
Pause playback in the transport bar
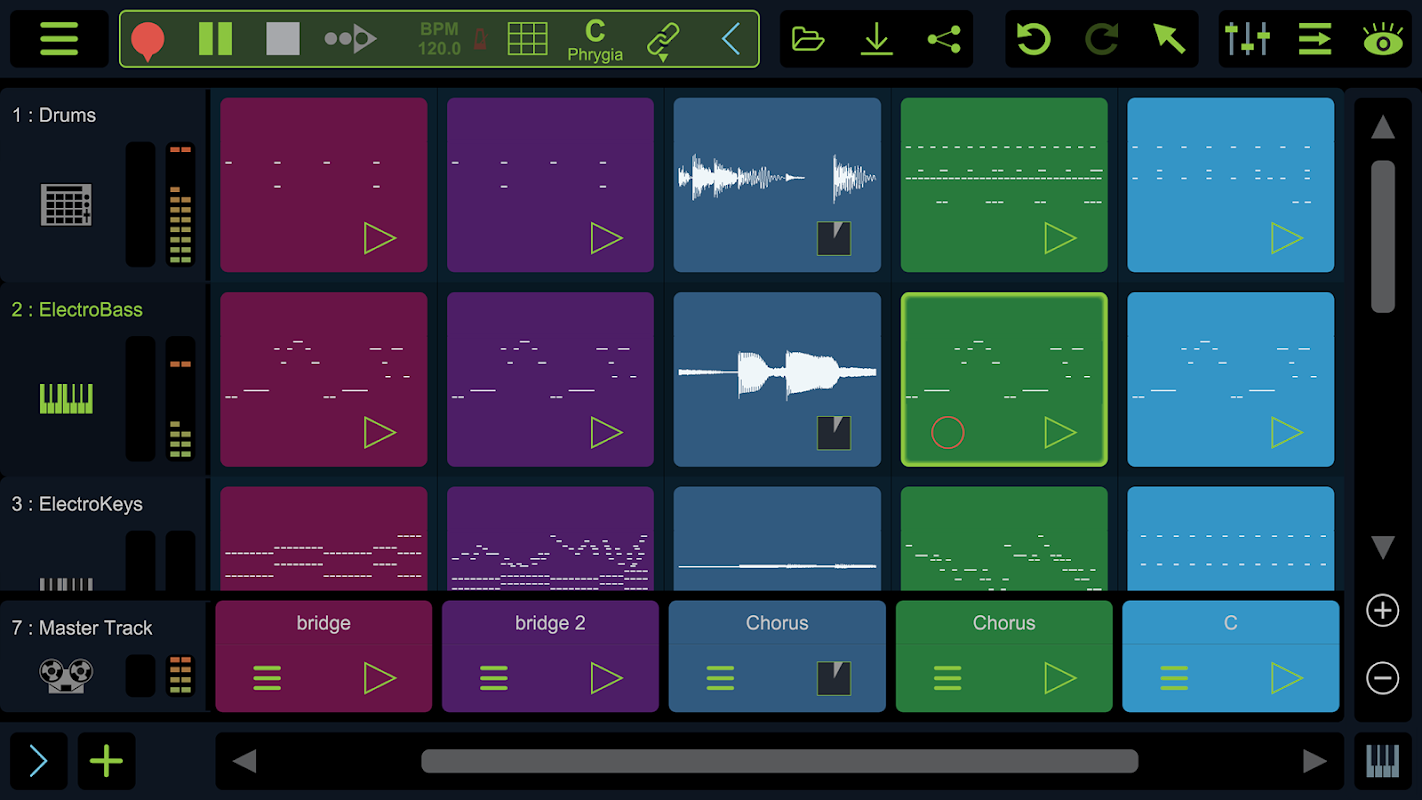[215, 39]
